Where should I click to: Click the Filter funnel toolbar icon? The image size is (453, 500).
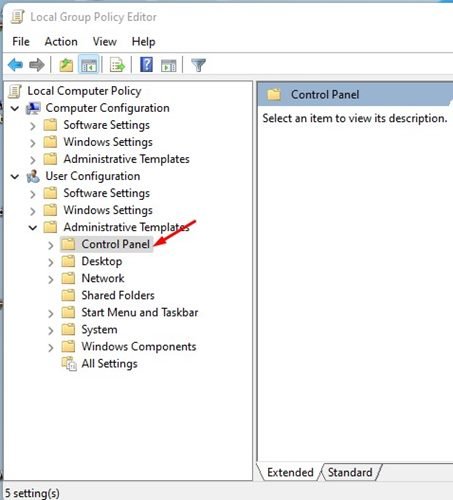pos(199,65)
